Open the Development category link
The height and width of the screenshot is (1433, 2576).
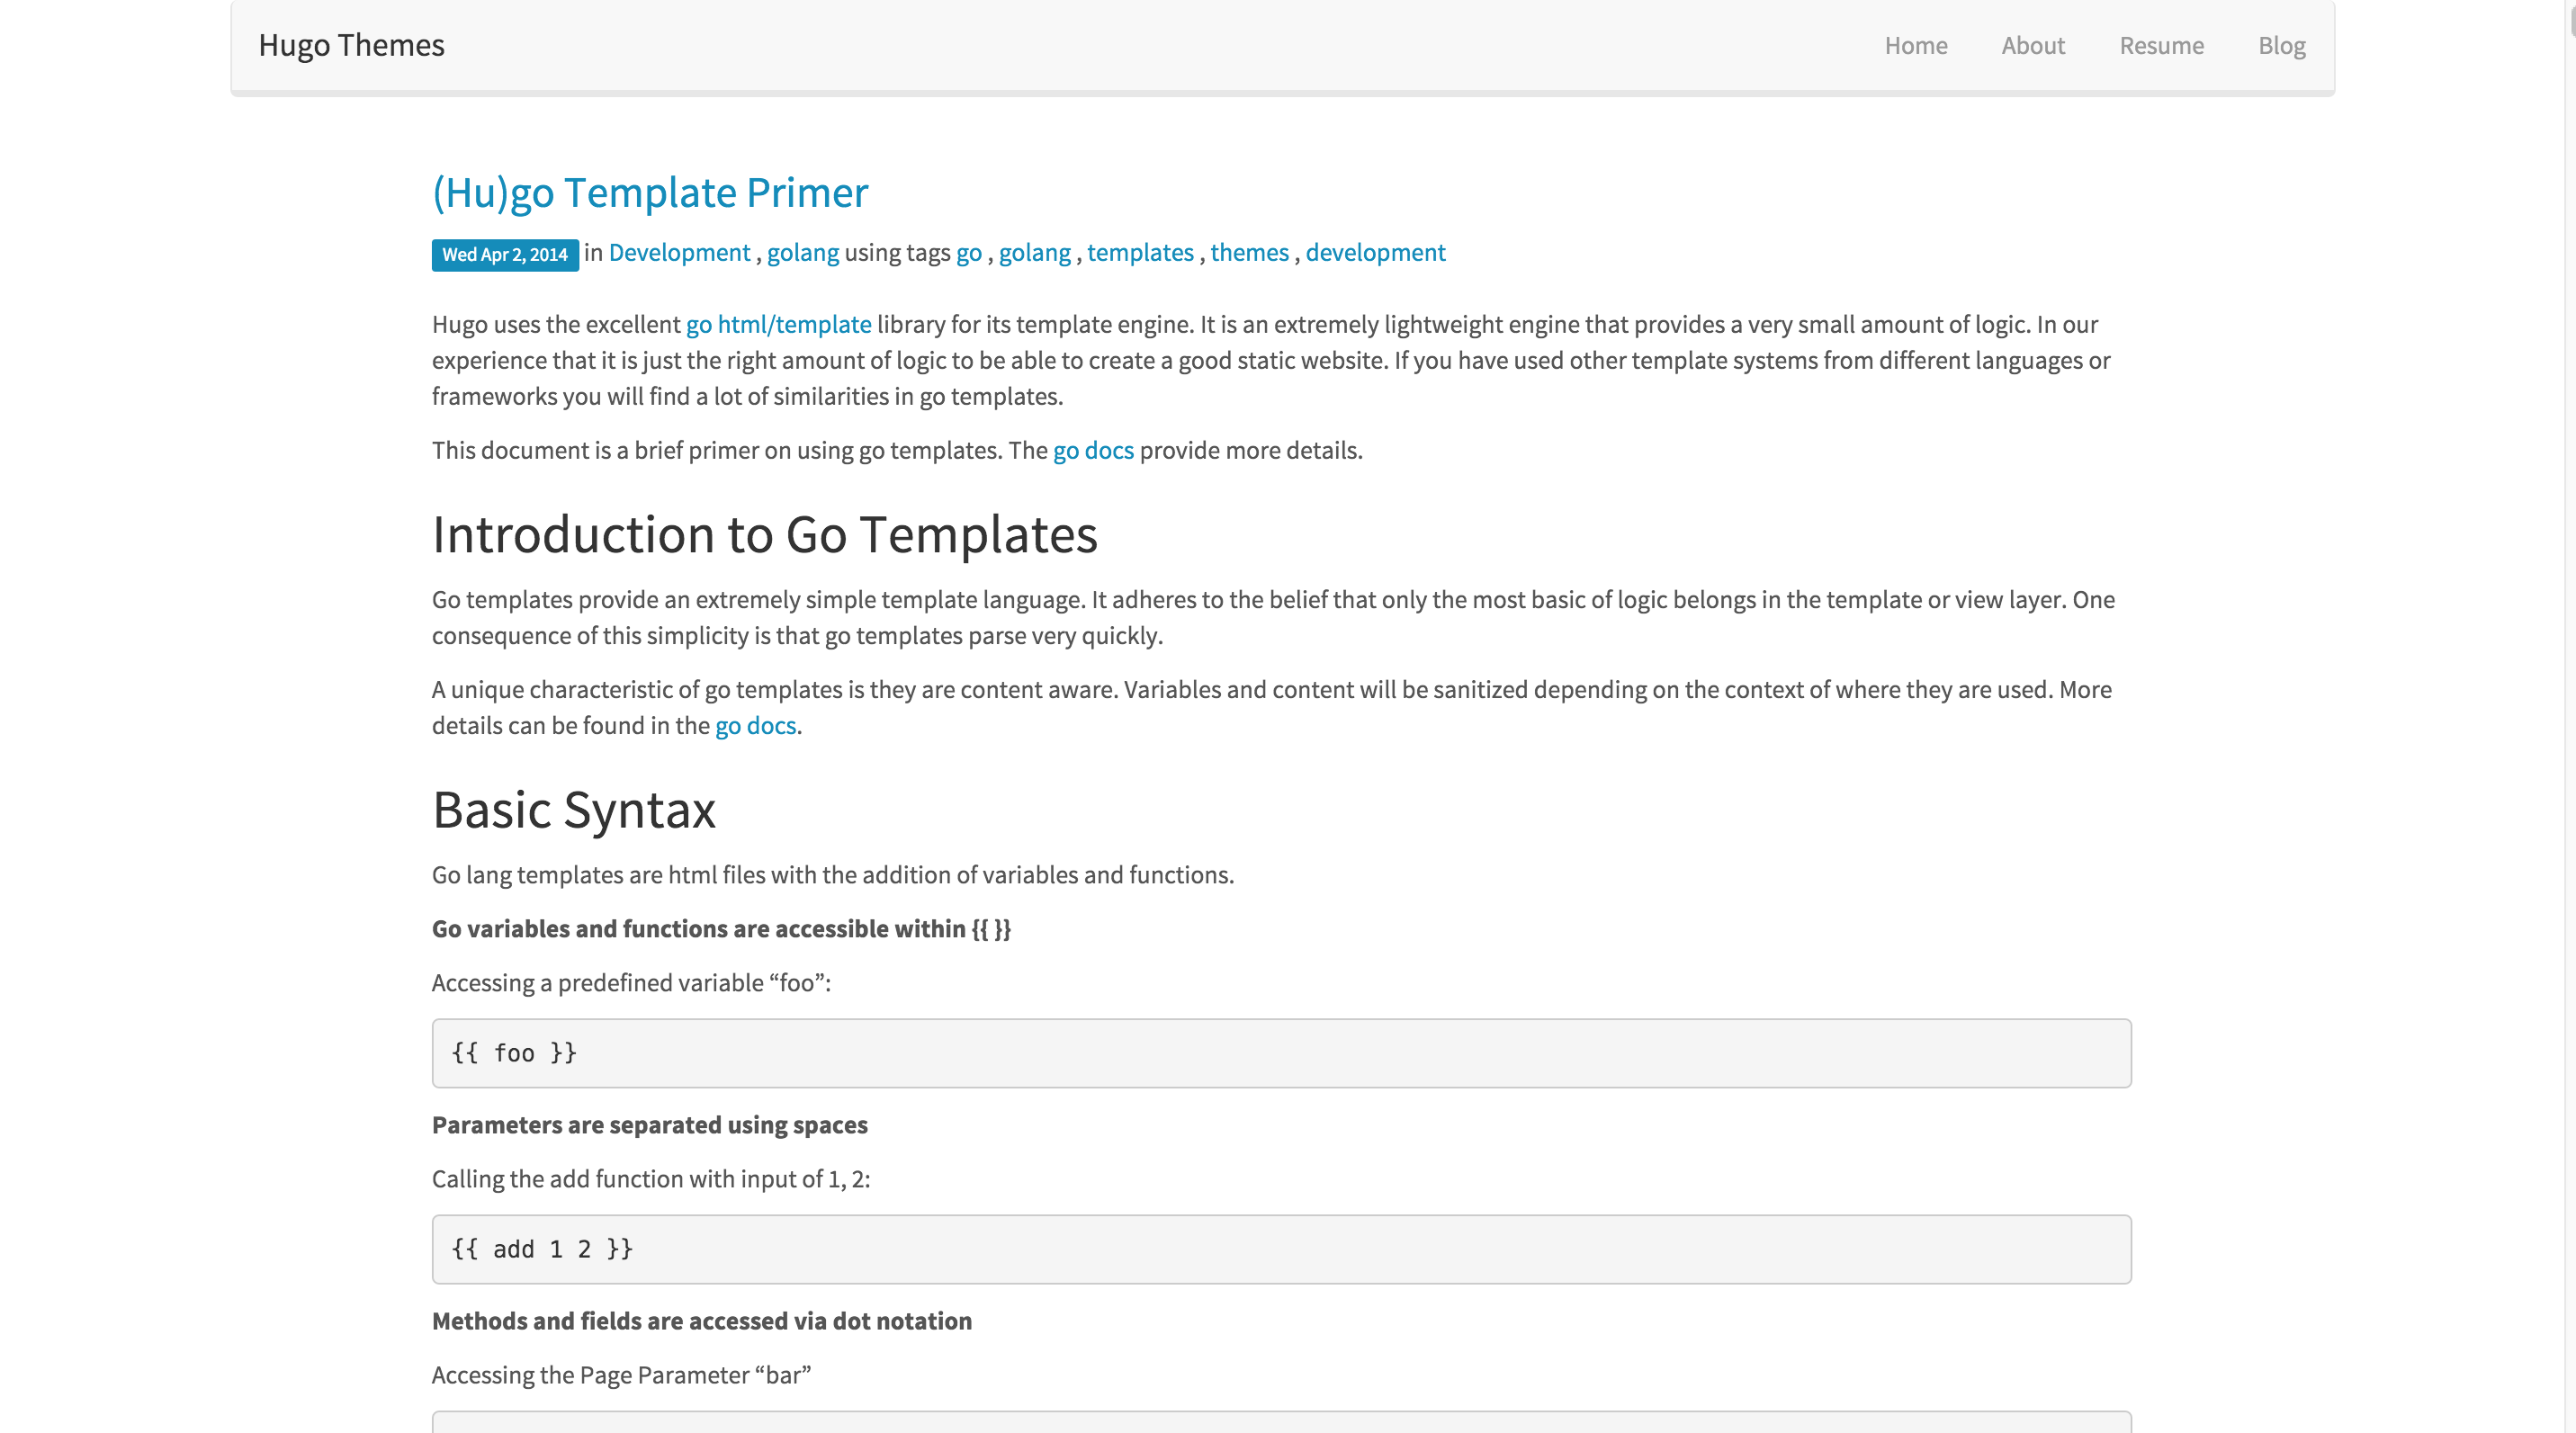click(679, 253)
